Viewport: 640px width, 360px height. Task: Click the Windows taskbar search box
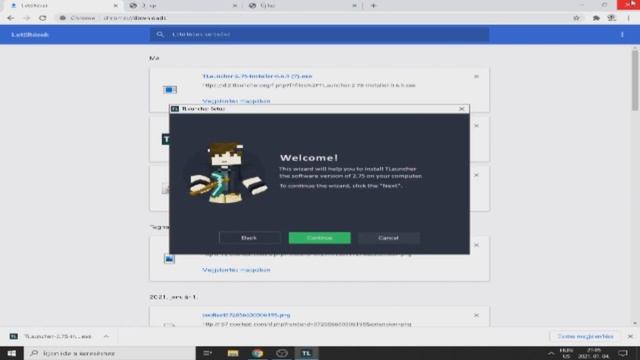tap(110, 353)
